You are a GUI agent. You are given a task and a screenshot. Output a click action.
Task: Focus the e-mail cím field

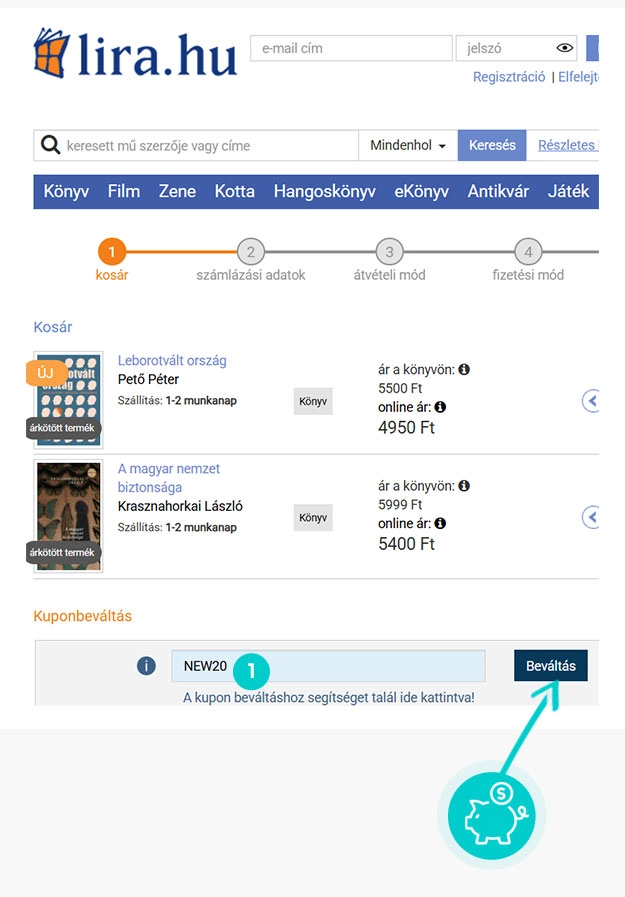351,48
